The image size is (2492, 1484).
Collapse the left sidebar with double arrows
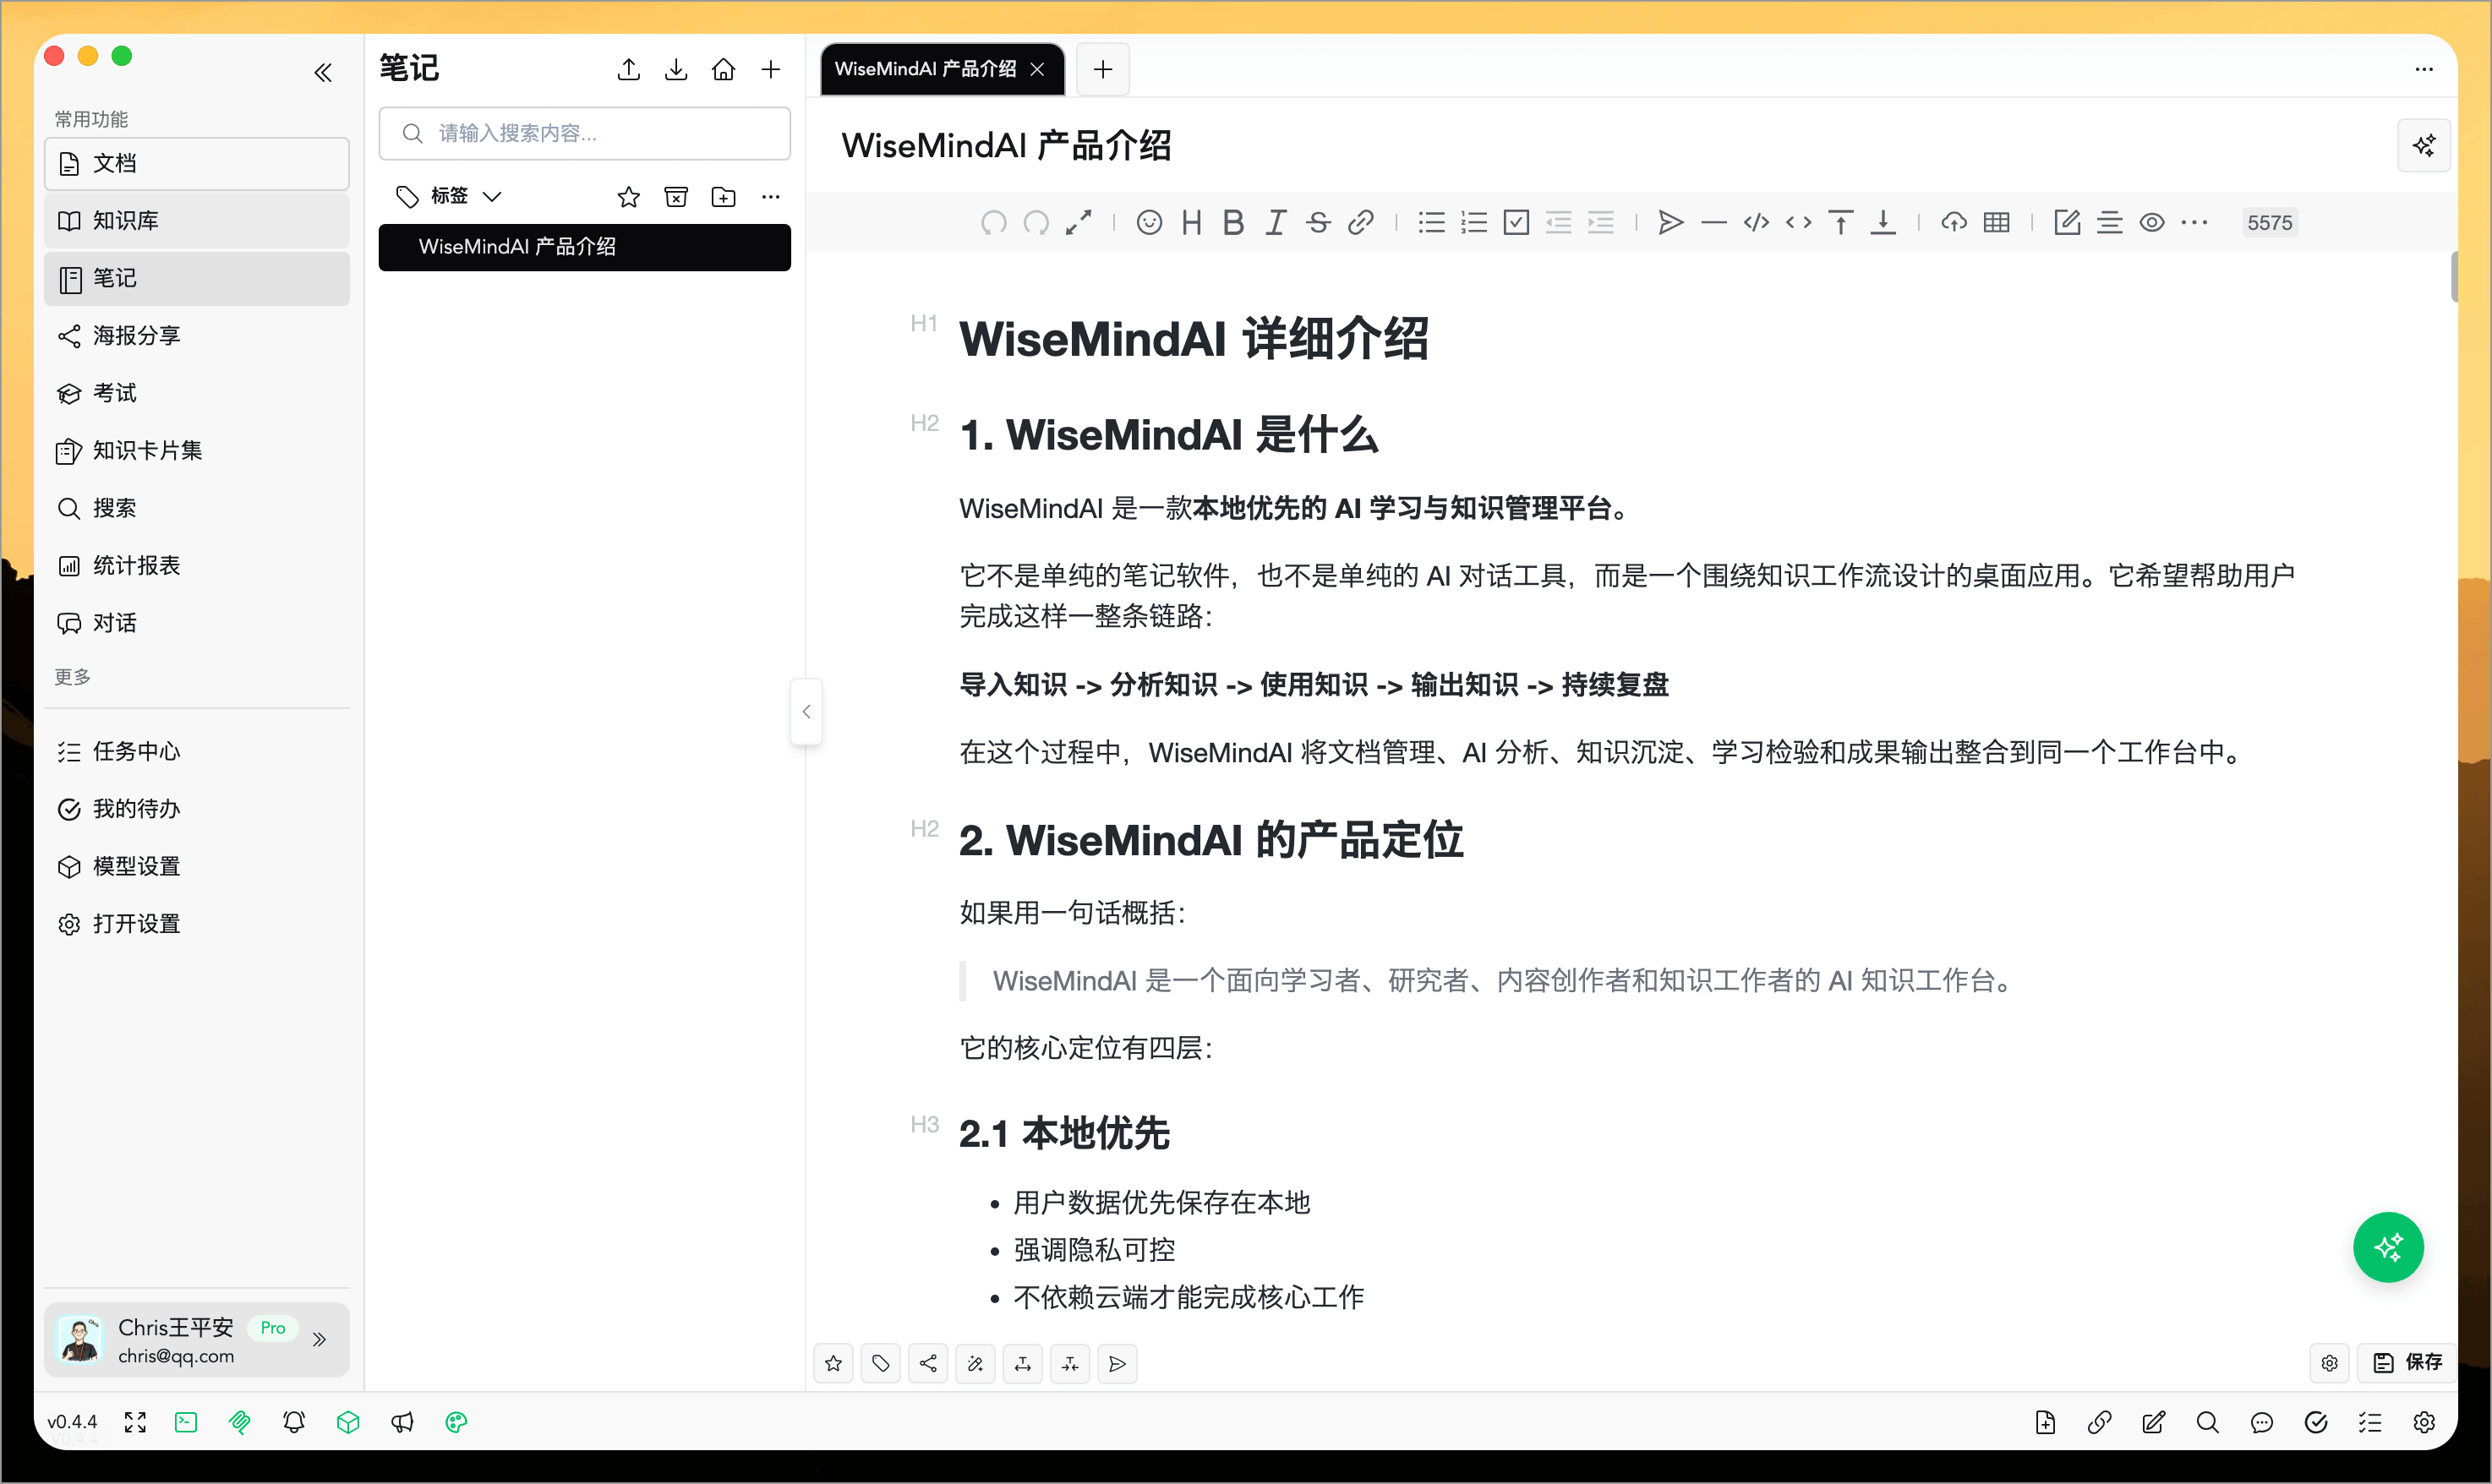(x=323, y=72)
